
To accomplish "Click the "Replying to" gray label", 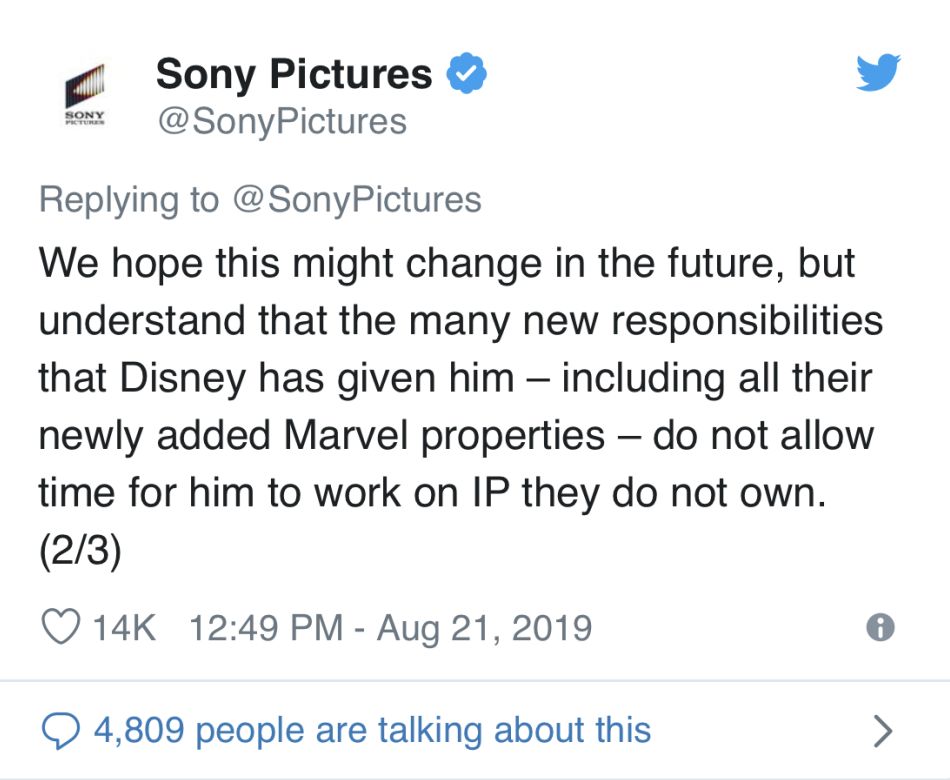I will [x=128, y=199].
